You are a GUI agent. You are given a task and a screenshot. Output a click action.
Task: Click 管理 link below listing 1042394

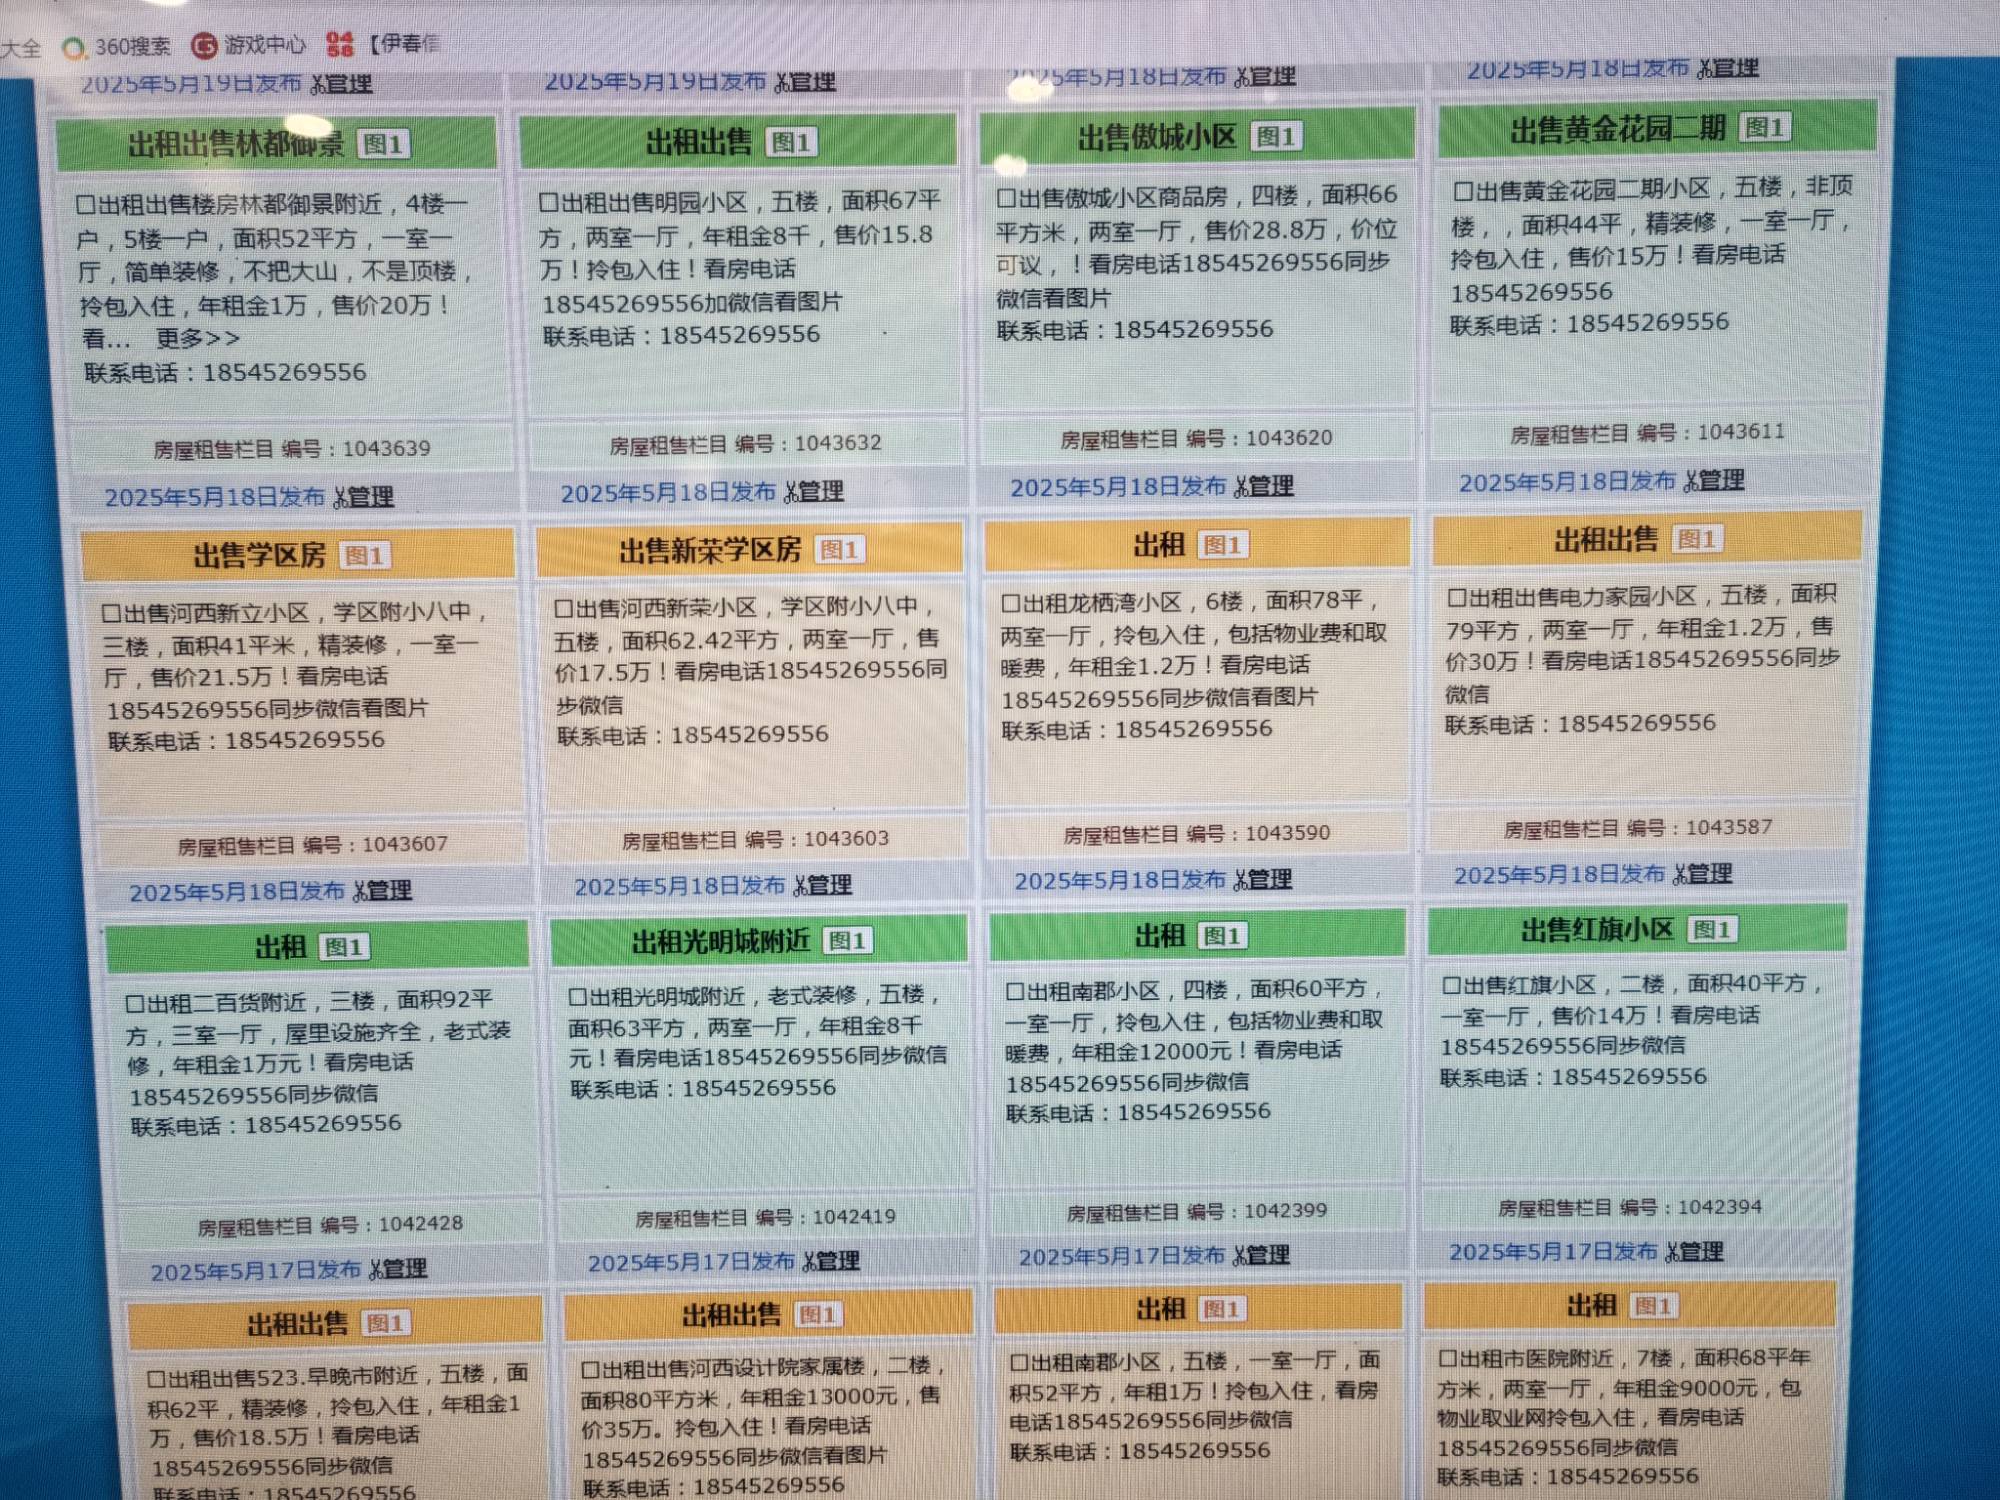pyautogui.click(x=1694, y=1251)
